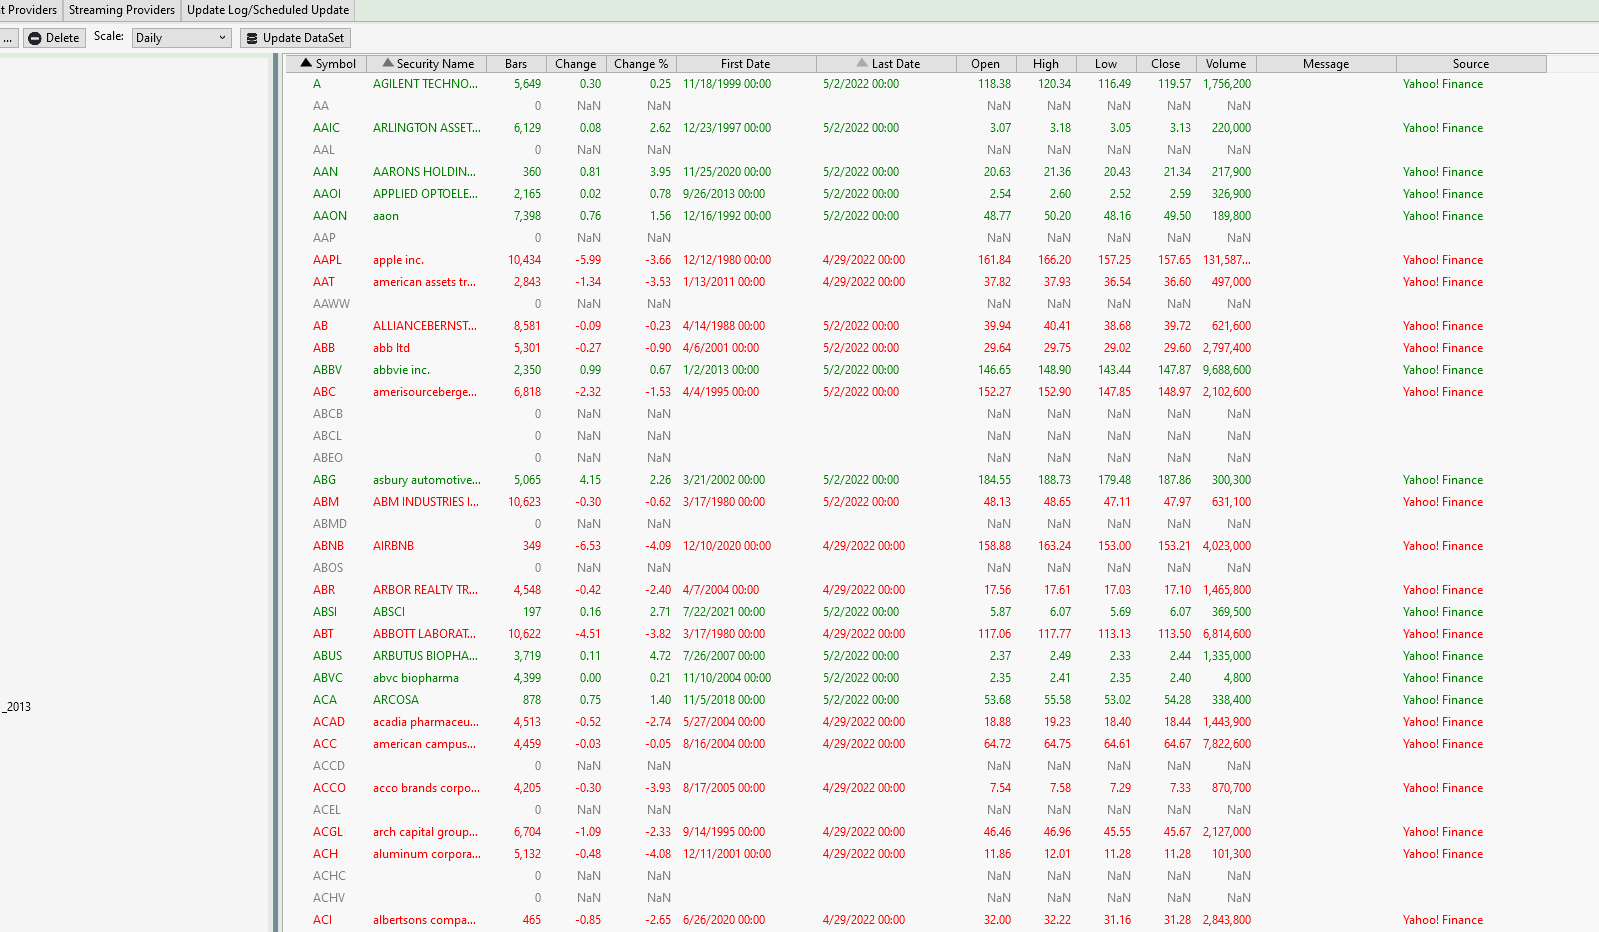This screenshot has width=1599, height=932.
Task: Click the asbury automotive... security name
Action: 427,480
